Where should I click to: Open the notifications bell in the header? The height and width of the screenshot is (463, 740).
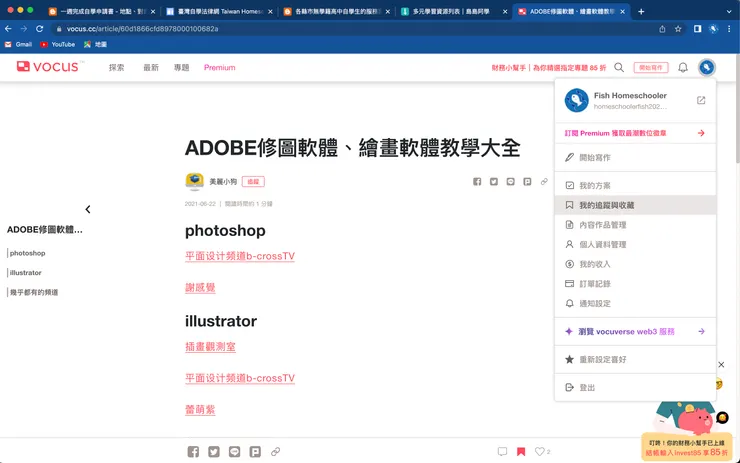click(682, 67)
